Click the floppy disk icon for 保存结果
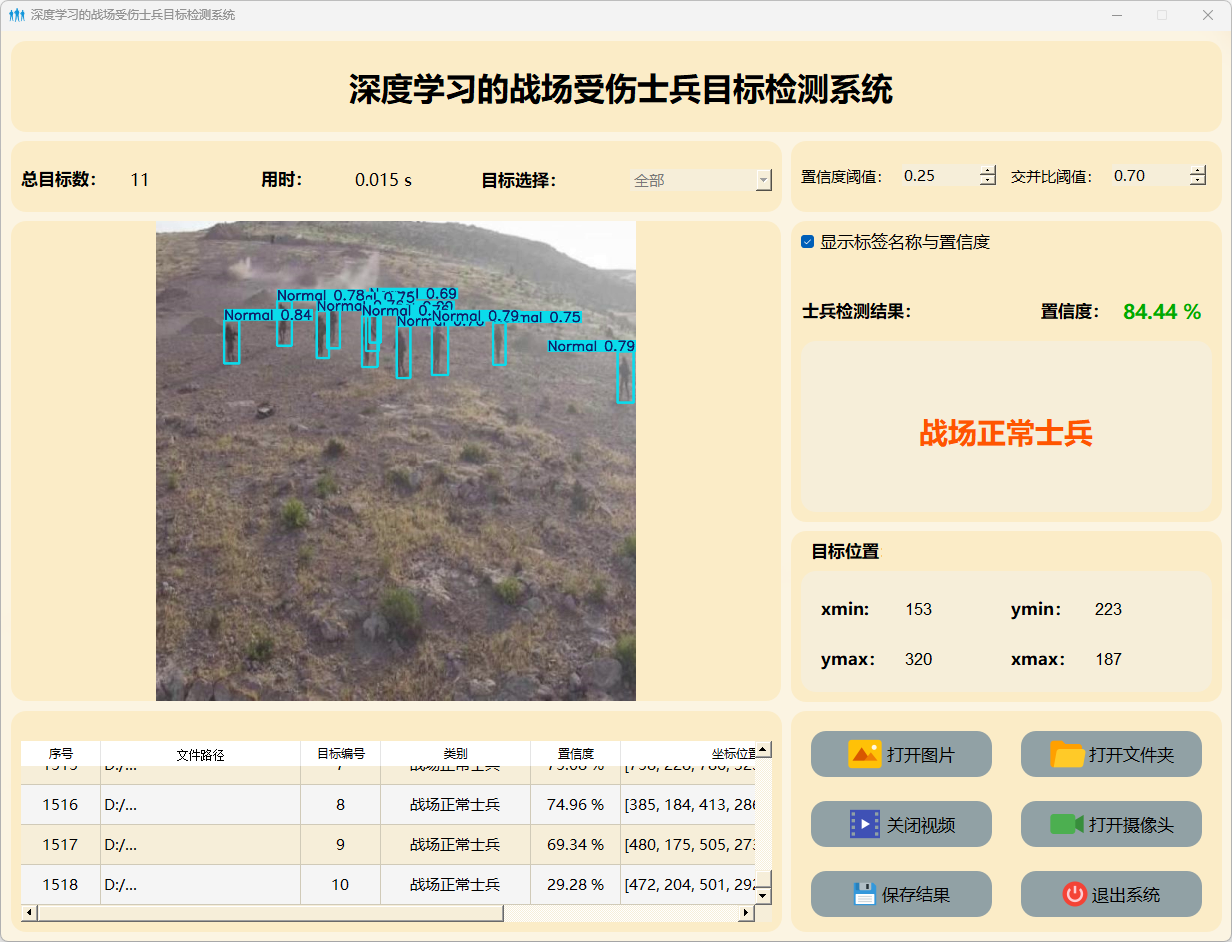The height and width of the screenshot is (942, 1232). (865, 894)
